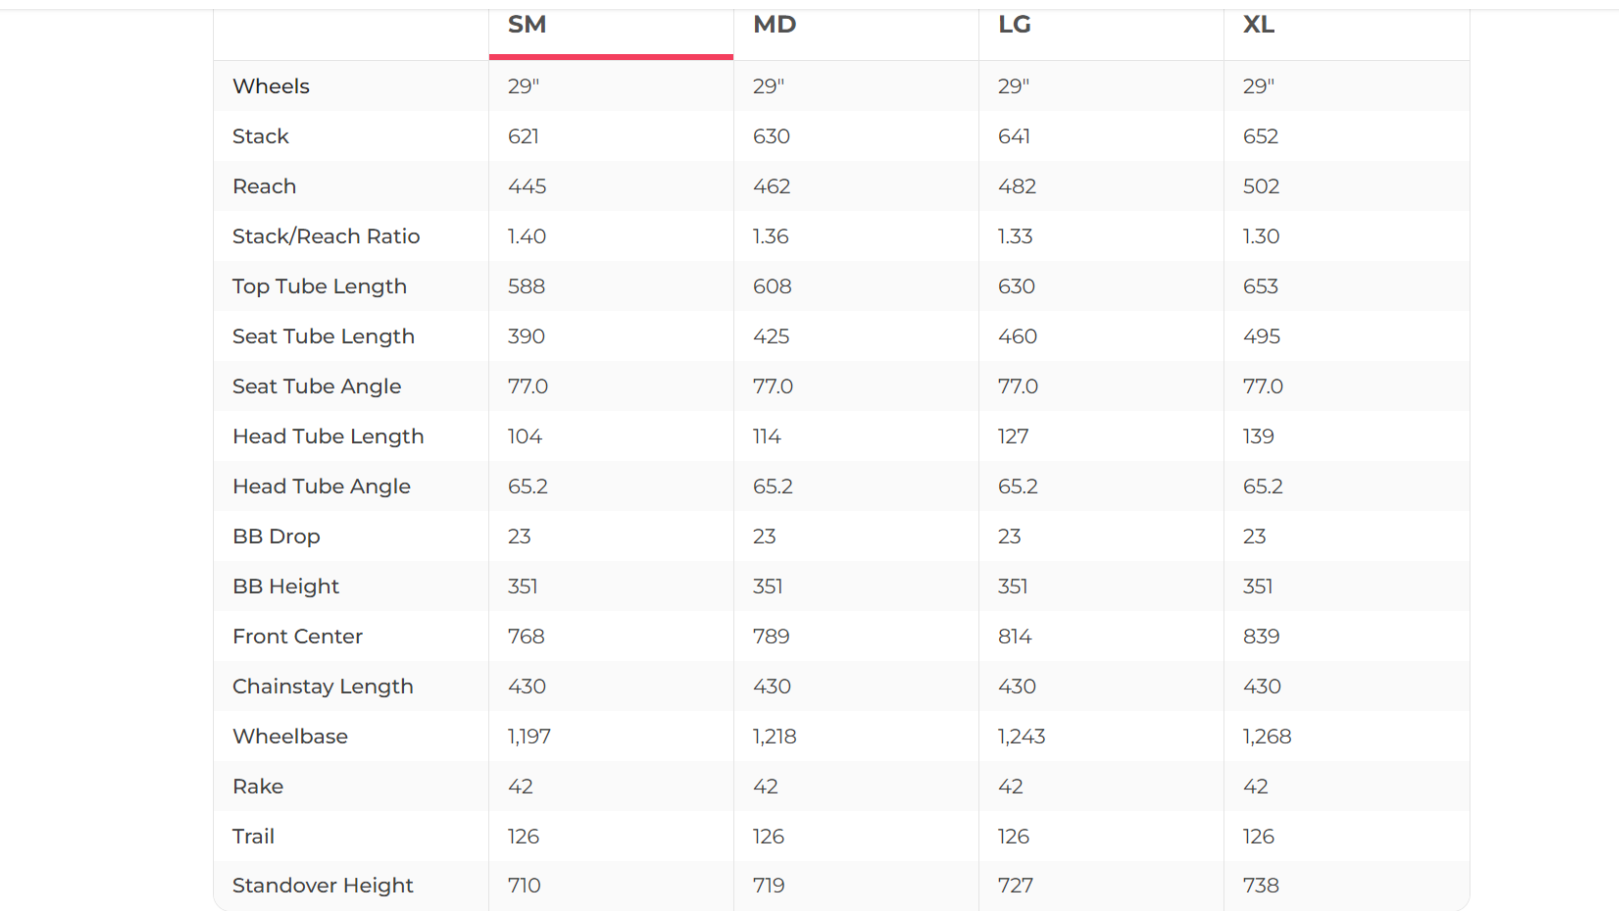
Task: Click the LG Front Center value 814
Action: tap(1014, 636)
